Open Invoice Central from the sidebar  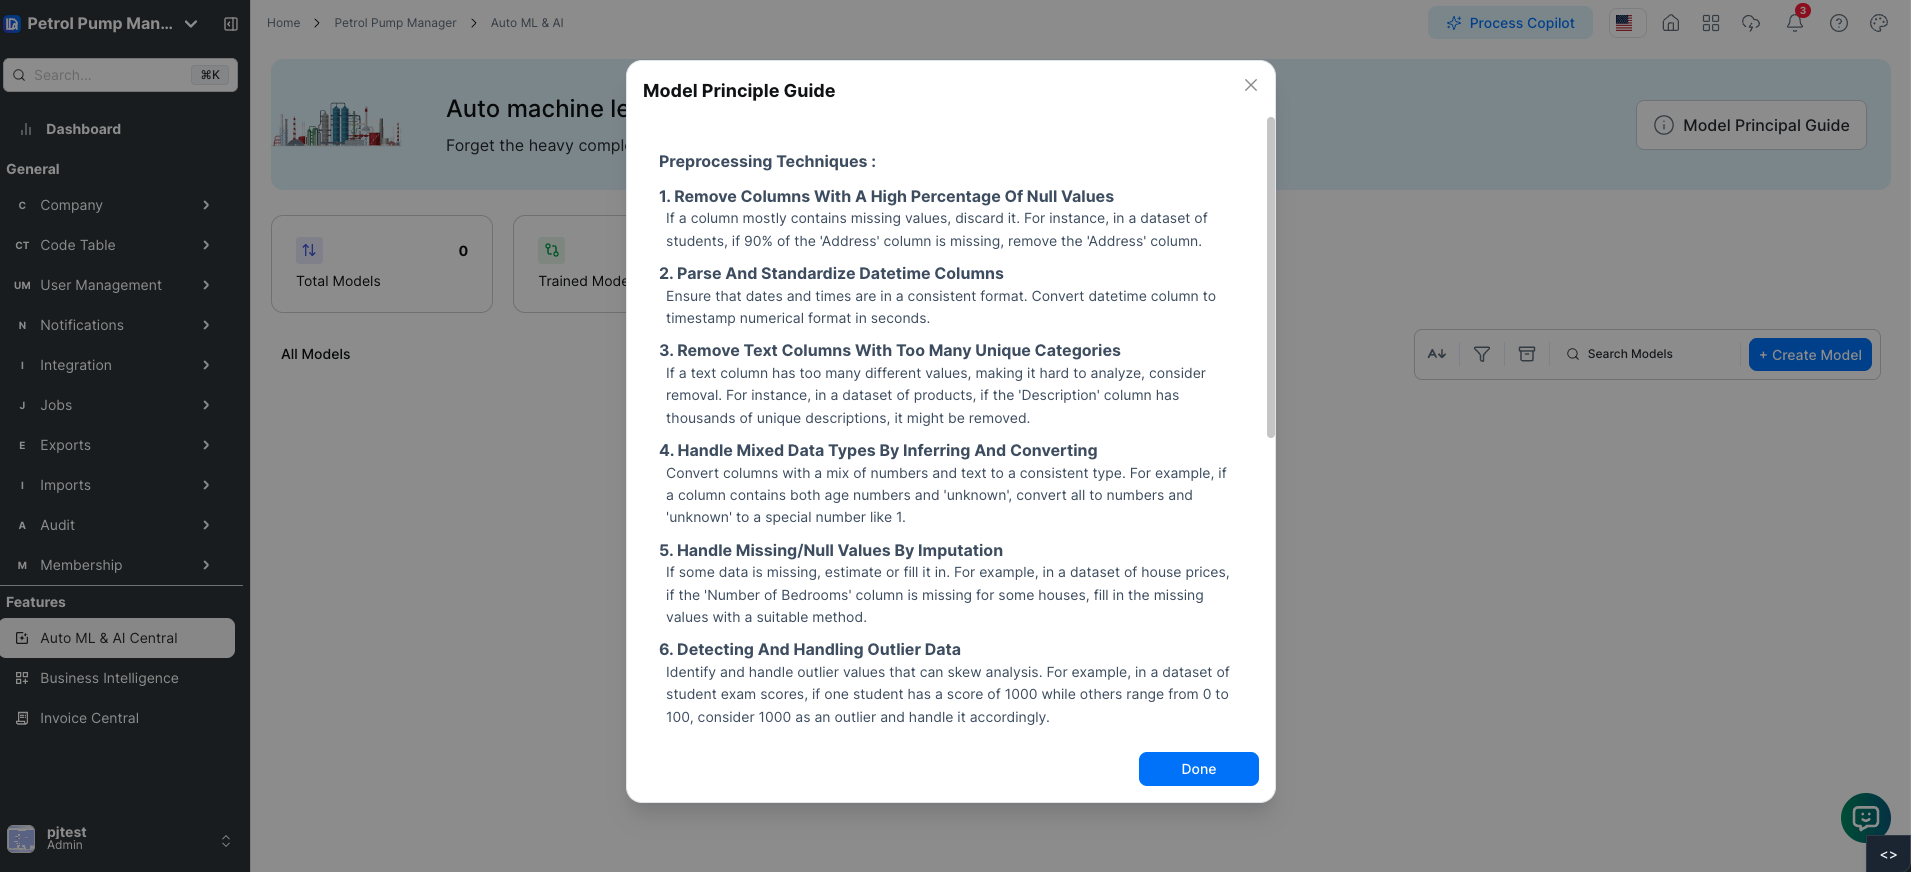click(x=89, y=717)
